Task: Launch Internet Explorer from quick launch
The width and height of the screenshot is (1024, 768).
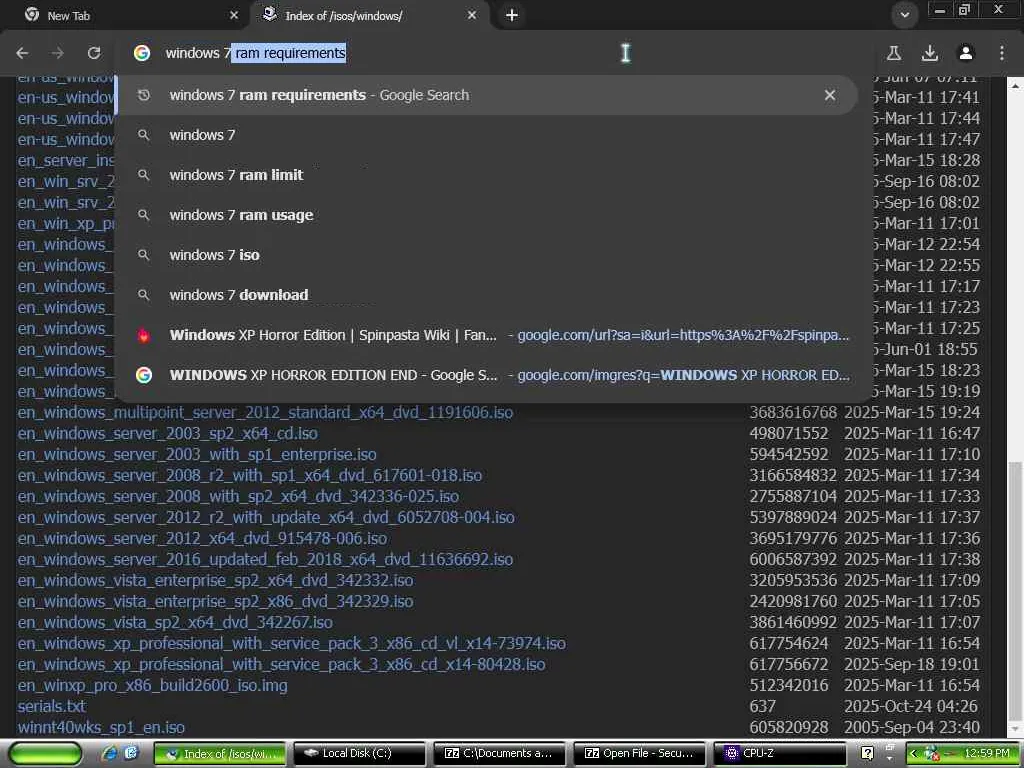Action: pyautogui.click(x=109, y=753)
